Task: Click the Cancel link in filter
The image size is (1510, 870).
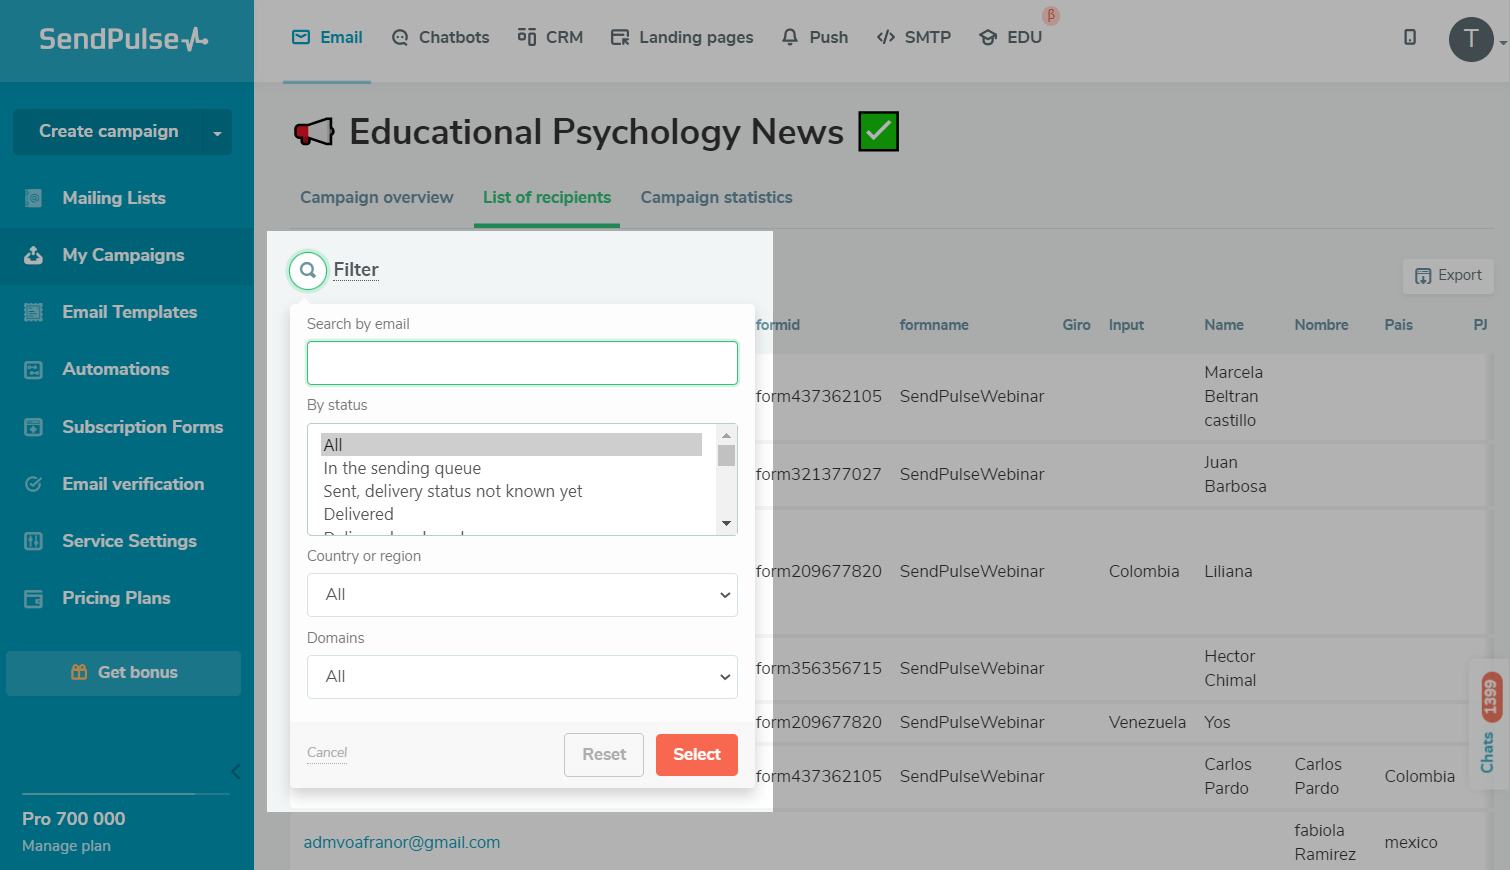Action: point(327,753)
